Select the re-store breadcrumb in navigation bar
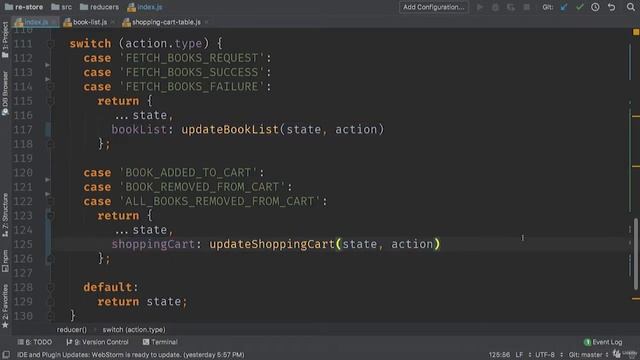The height and width of the screenshot is (360, 640). point(24,7)
